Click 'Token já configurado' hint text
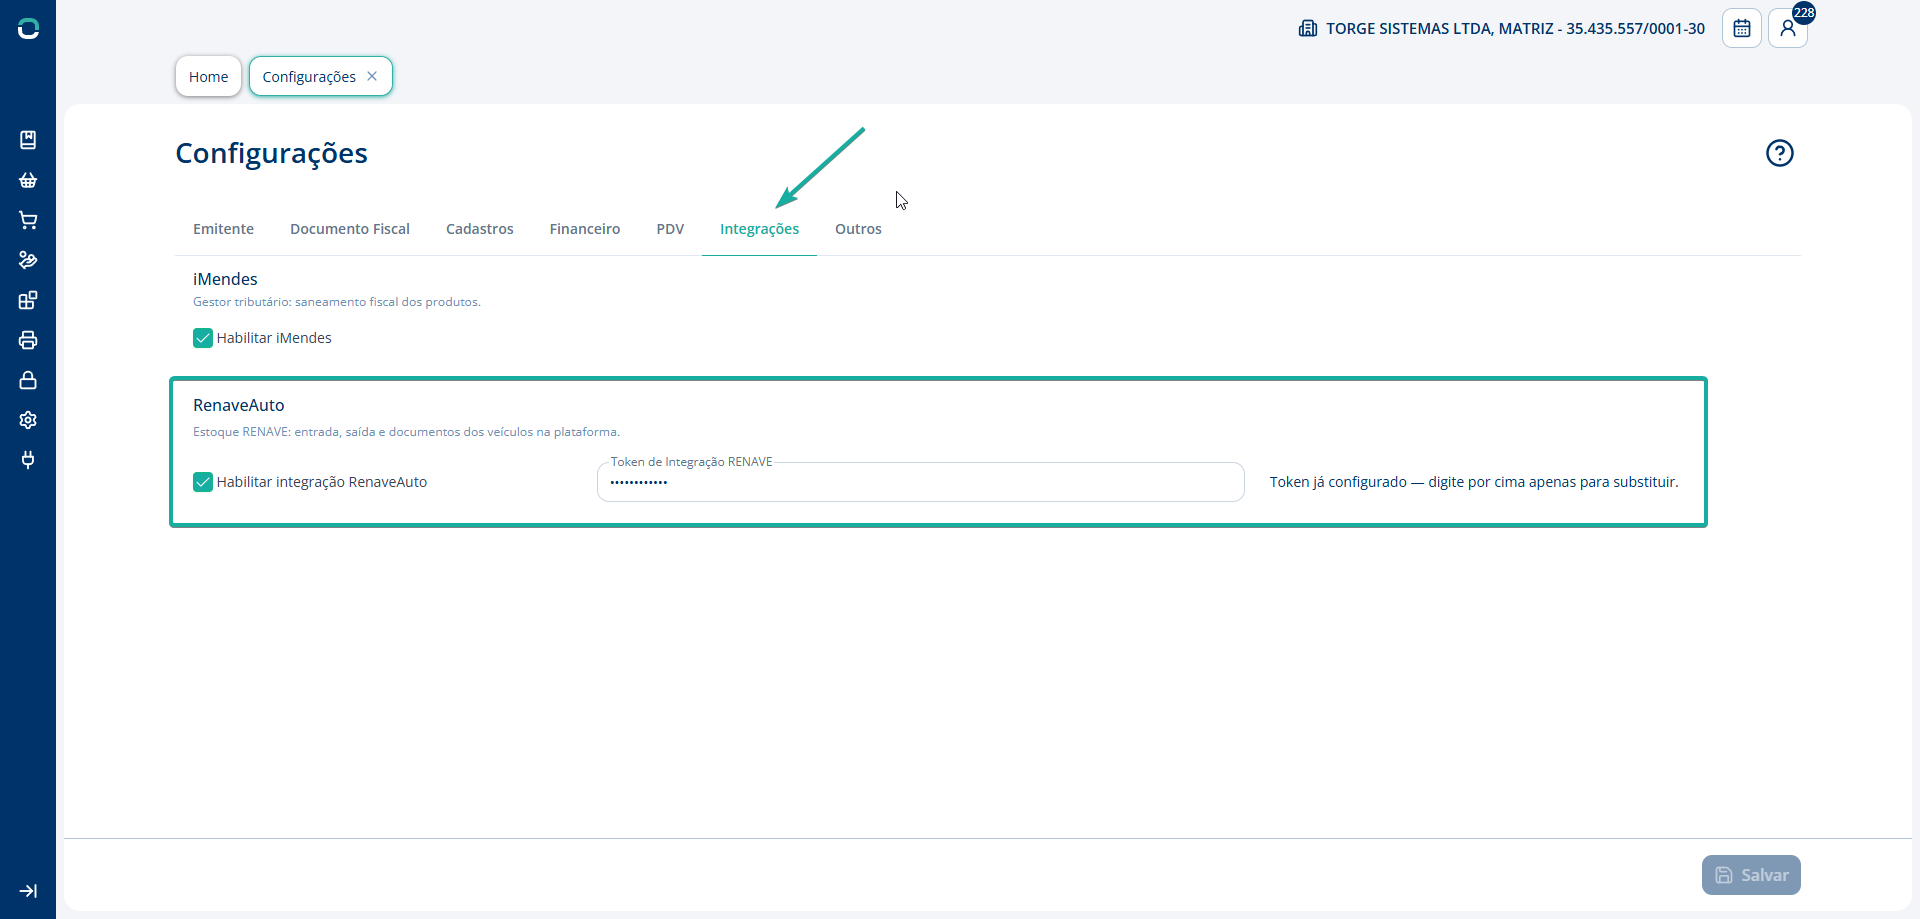 (1474, 482)
